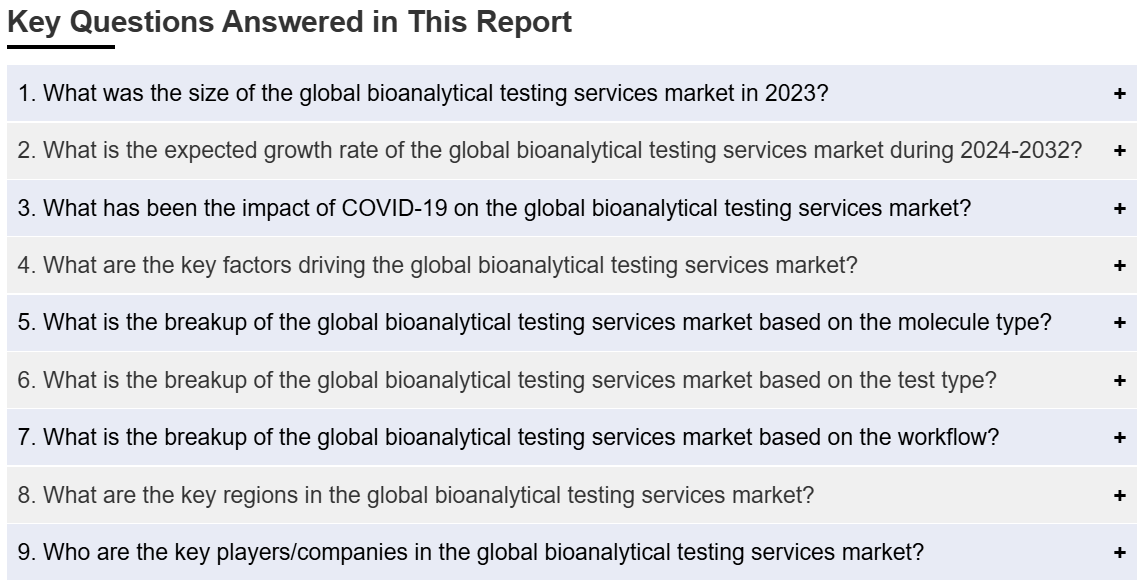
Task: Click the Key Questions Answered heading
Action: point(290,22)
